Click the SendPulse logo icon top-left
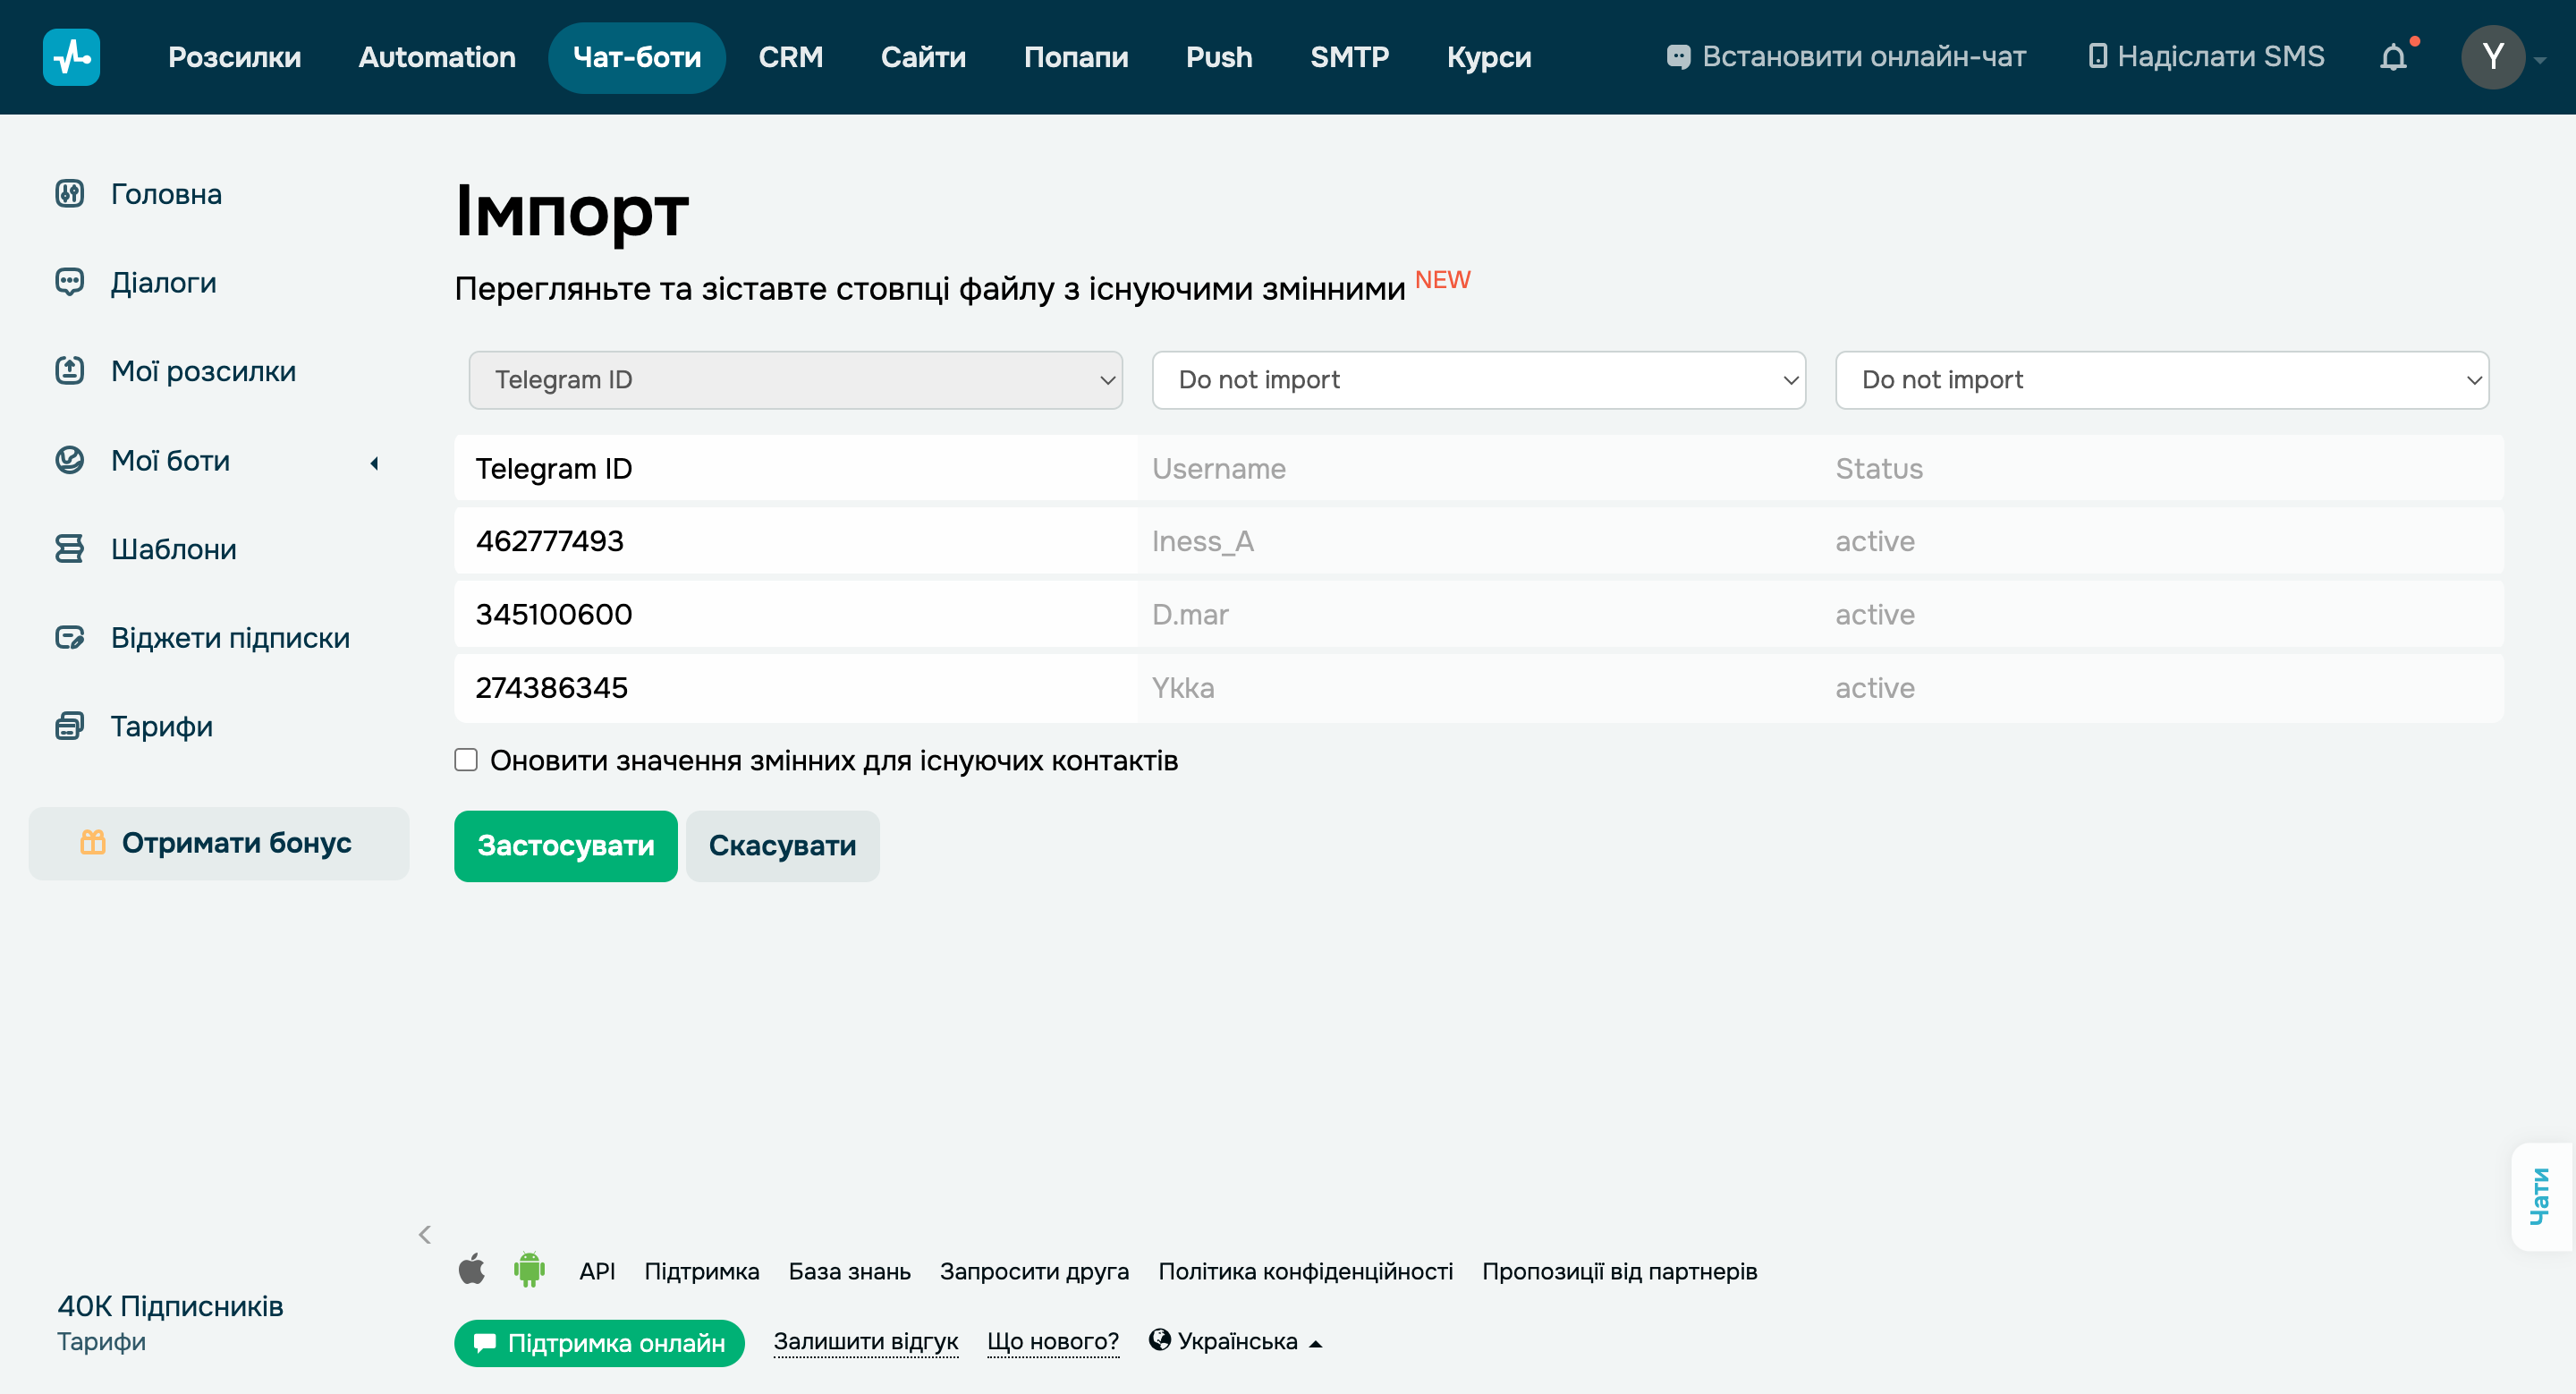2576x1394 pixels. 71,57
